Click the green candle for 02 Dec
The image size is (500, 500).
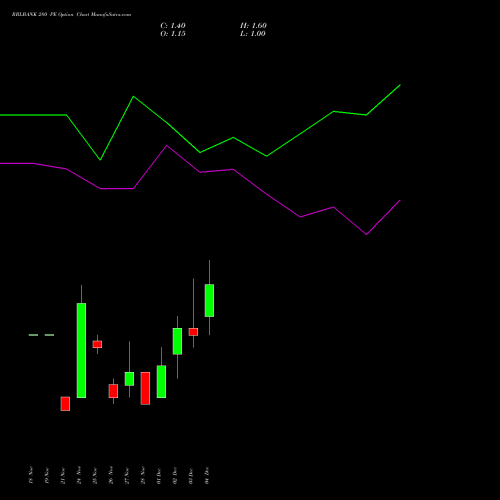177,341
